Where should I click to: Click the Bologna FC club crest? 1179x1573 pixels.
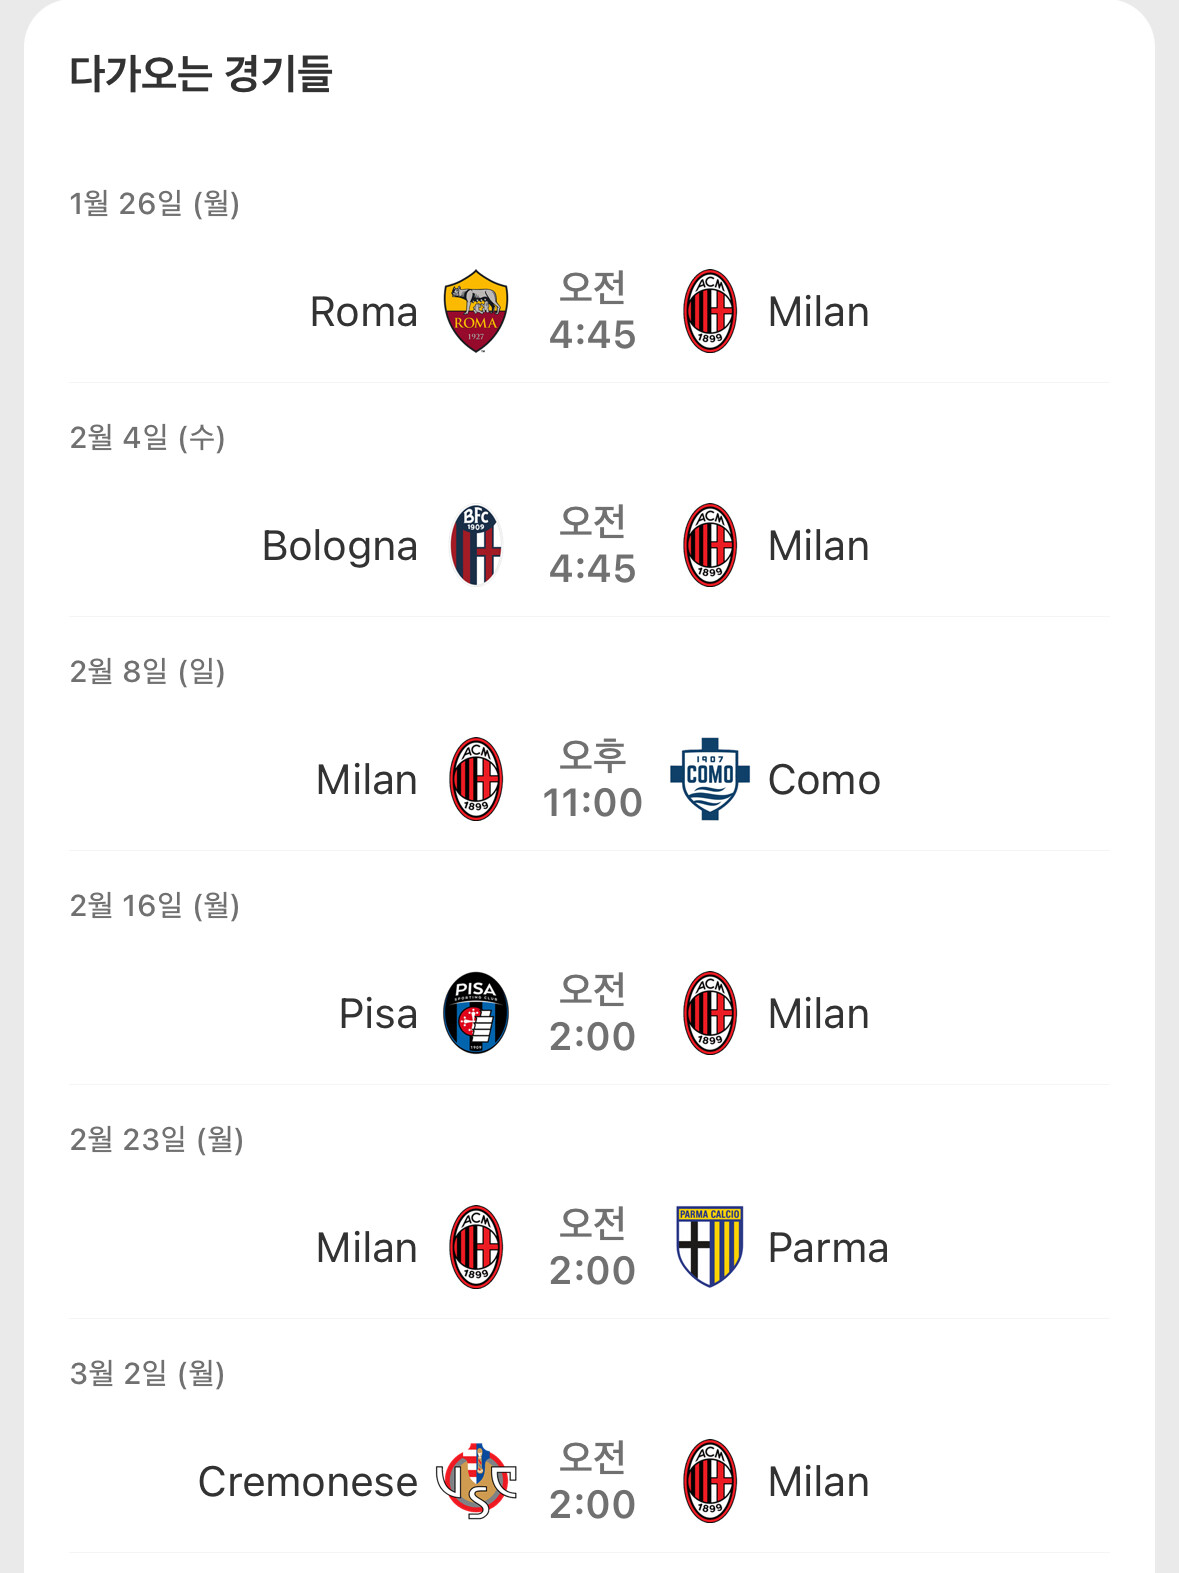click(x=476, y=545)
